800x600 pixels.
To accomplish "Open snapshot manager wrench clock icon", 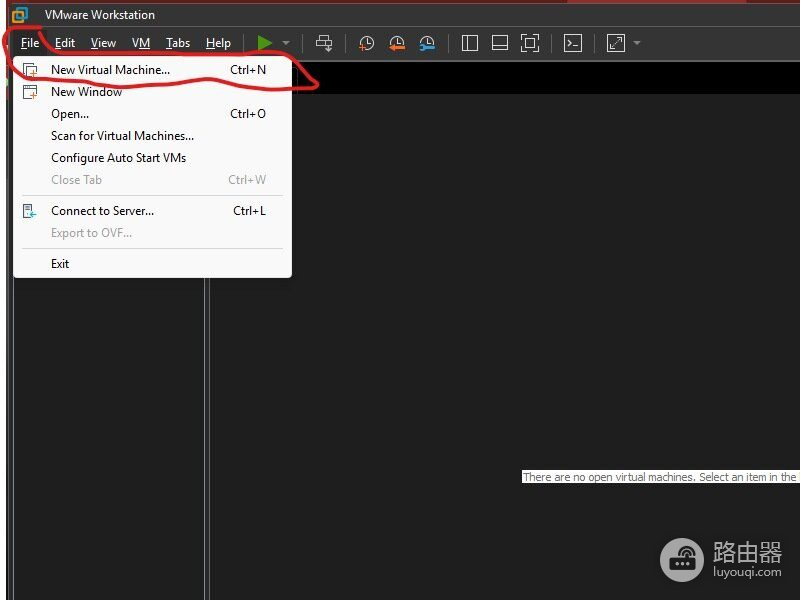I will (x=427, y=43).
